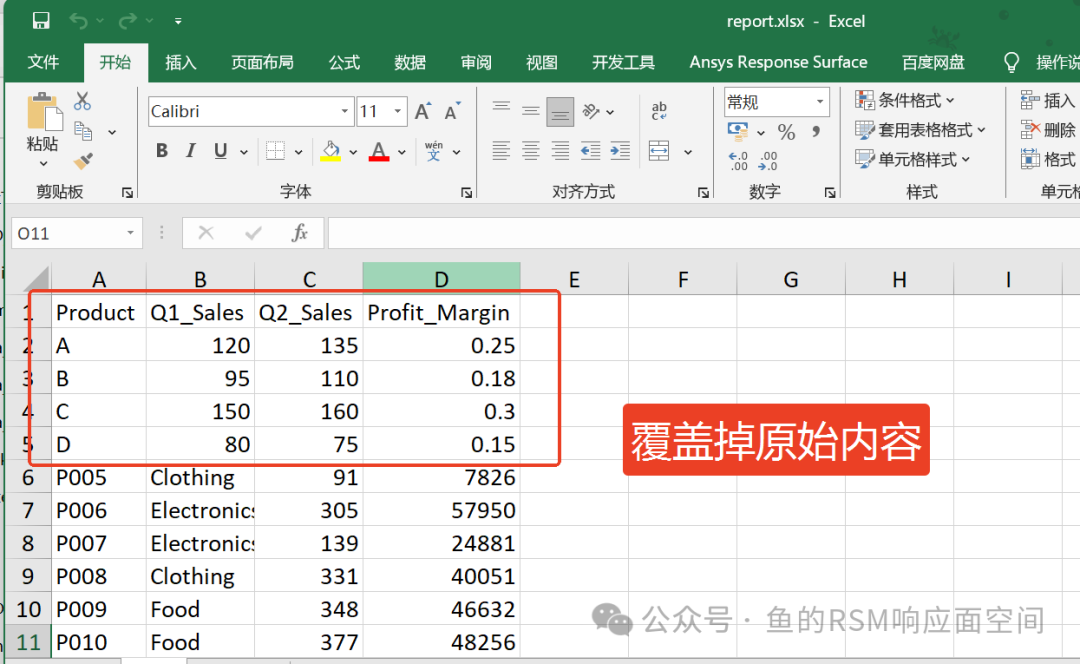1080x664 pixels.
Task: Click the Accounting currency format icon
Action: [x=738, y=131]
